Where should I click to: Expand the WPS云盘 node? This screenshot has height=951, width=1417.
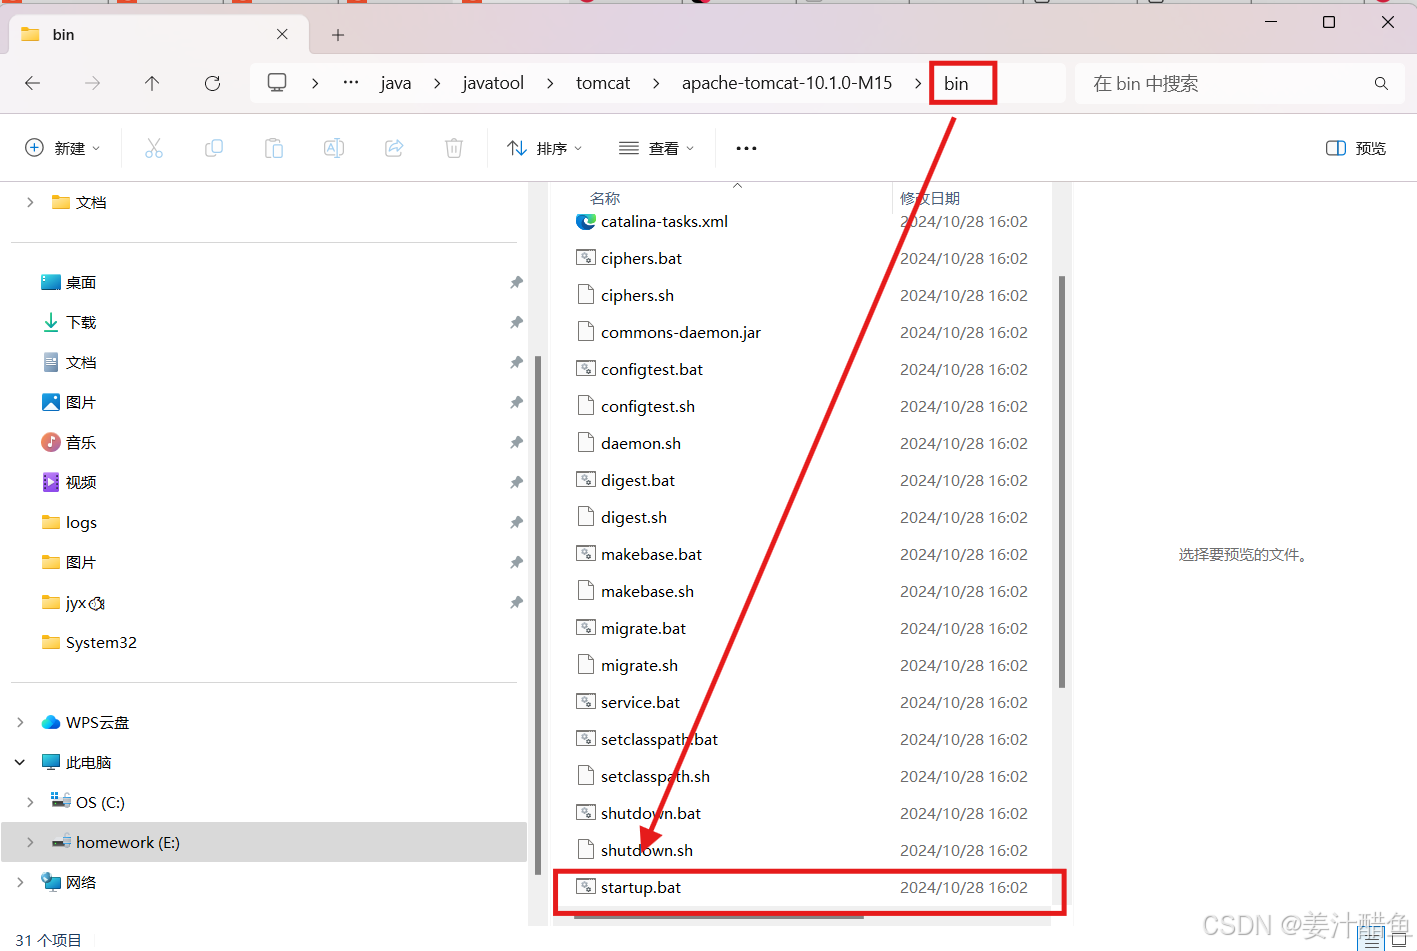click(20, 722)
